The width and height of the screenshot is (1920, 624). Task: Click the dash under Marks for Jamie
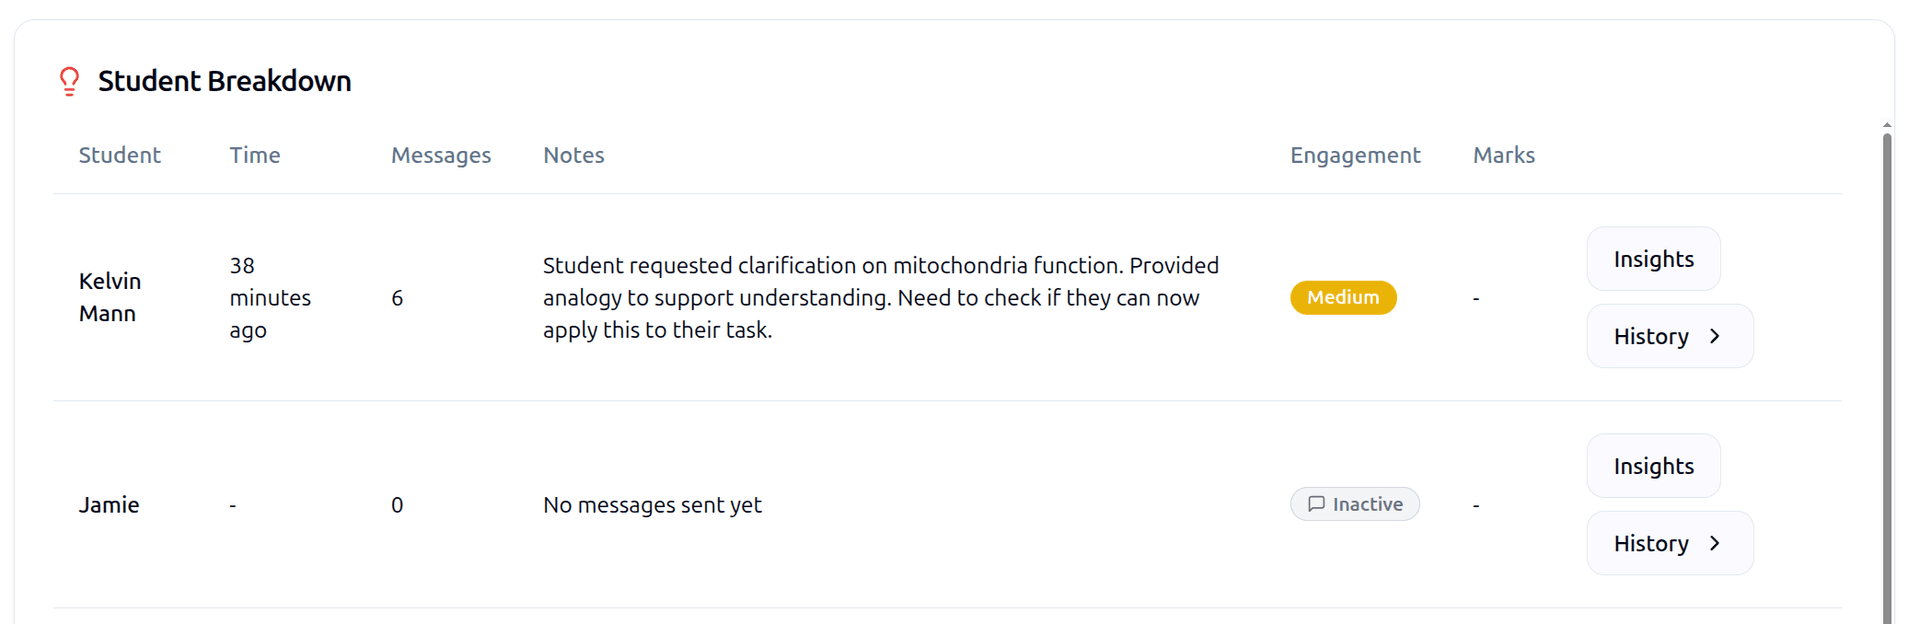1475,504
